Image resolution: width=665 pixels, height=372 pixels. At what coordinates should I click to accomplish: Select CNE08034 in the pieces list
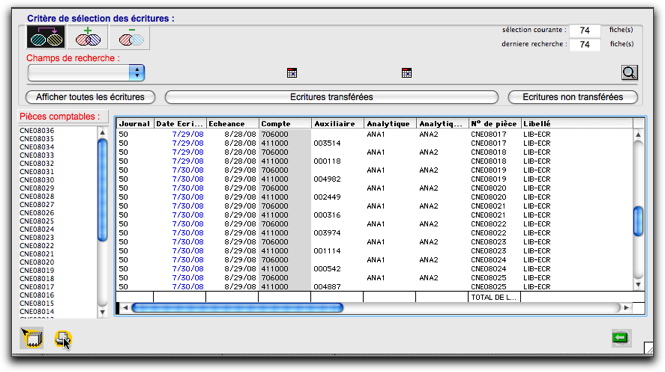point(37,147)
